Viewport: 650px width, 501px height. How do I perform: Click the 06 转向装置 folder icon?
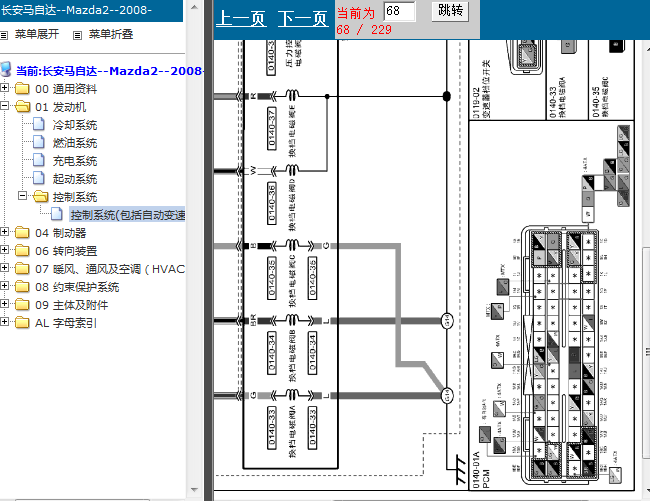[x=22, y=250]
